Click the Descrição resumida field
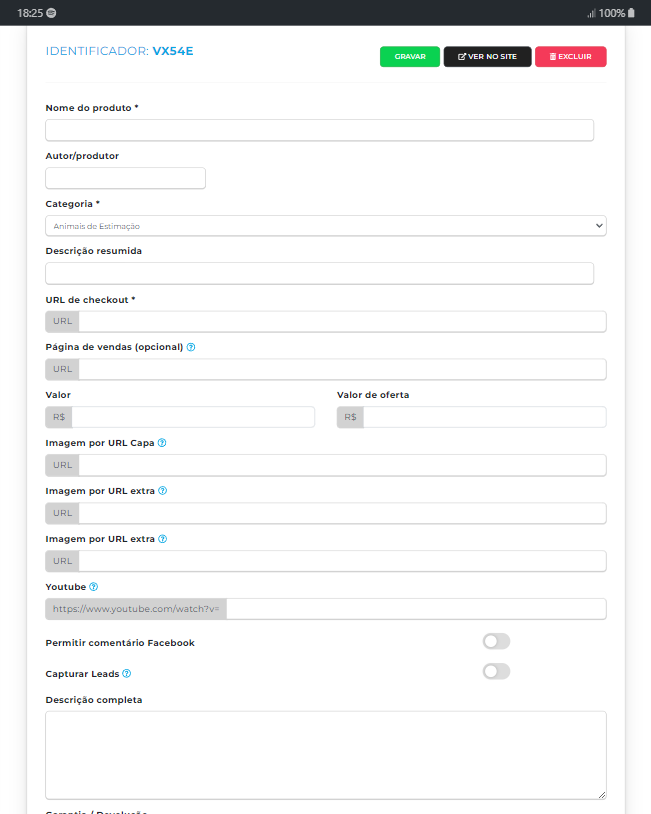 319,273
